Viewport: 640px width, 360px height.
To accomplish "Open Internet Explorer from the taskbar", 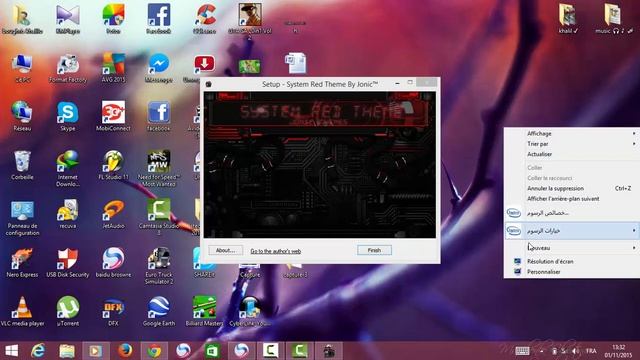I will 38,351.
